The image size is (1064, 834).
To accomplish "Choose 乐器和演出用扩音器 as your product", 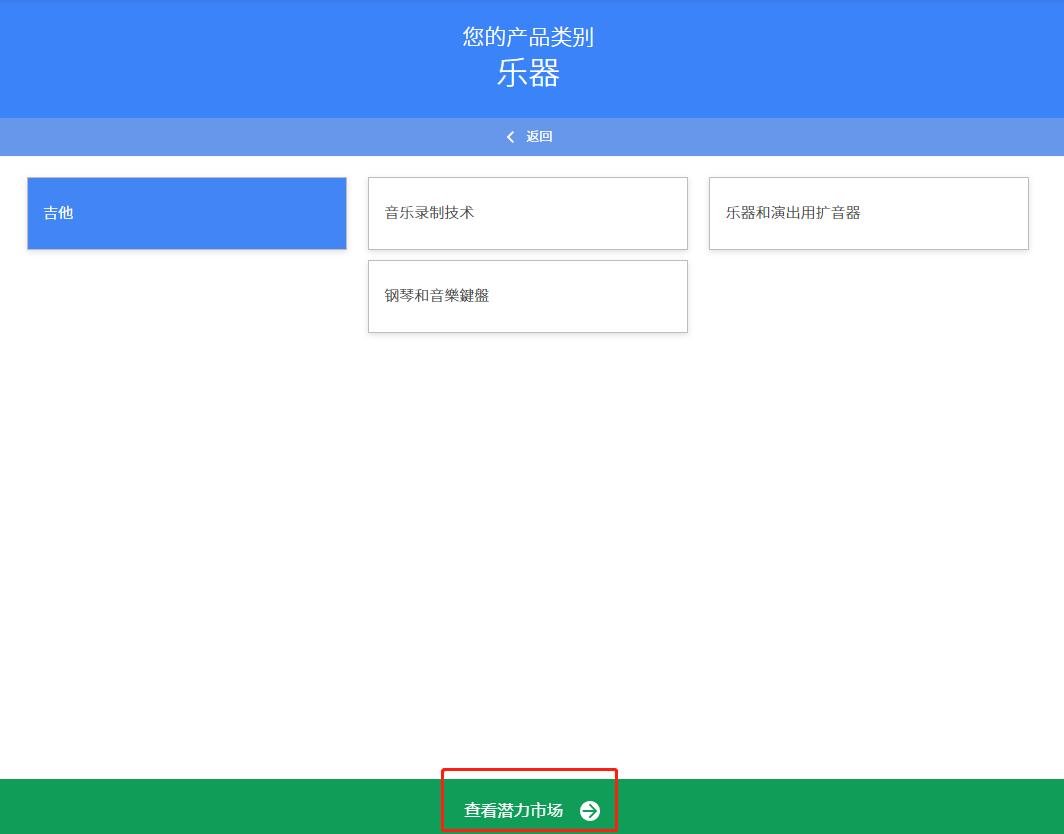I will (x=868, y=213).
